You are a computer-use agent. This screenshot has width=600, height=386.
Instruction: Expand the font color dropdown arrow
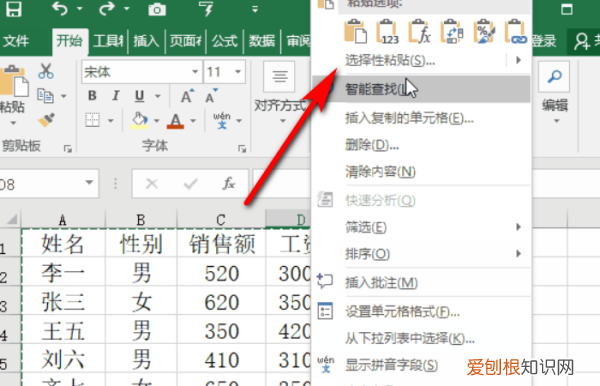coord(193,121)
